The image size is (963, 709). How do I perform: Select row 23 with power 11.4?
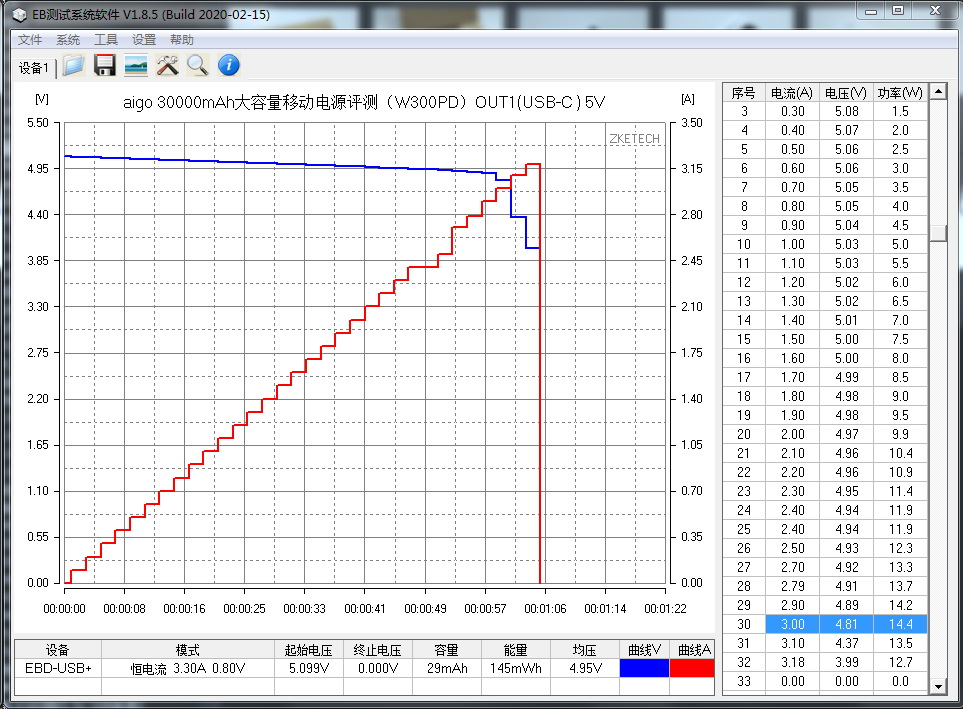point(825,491)
